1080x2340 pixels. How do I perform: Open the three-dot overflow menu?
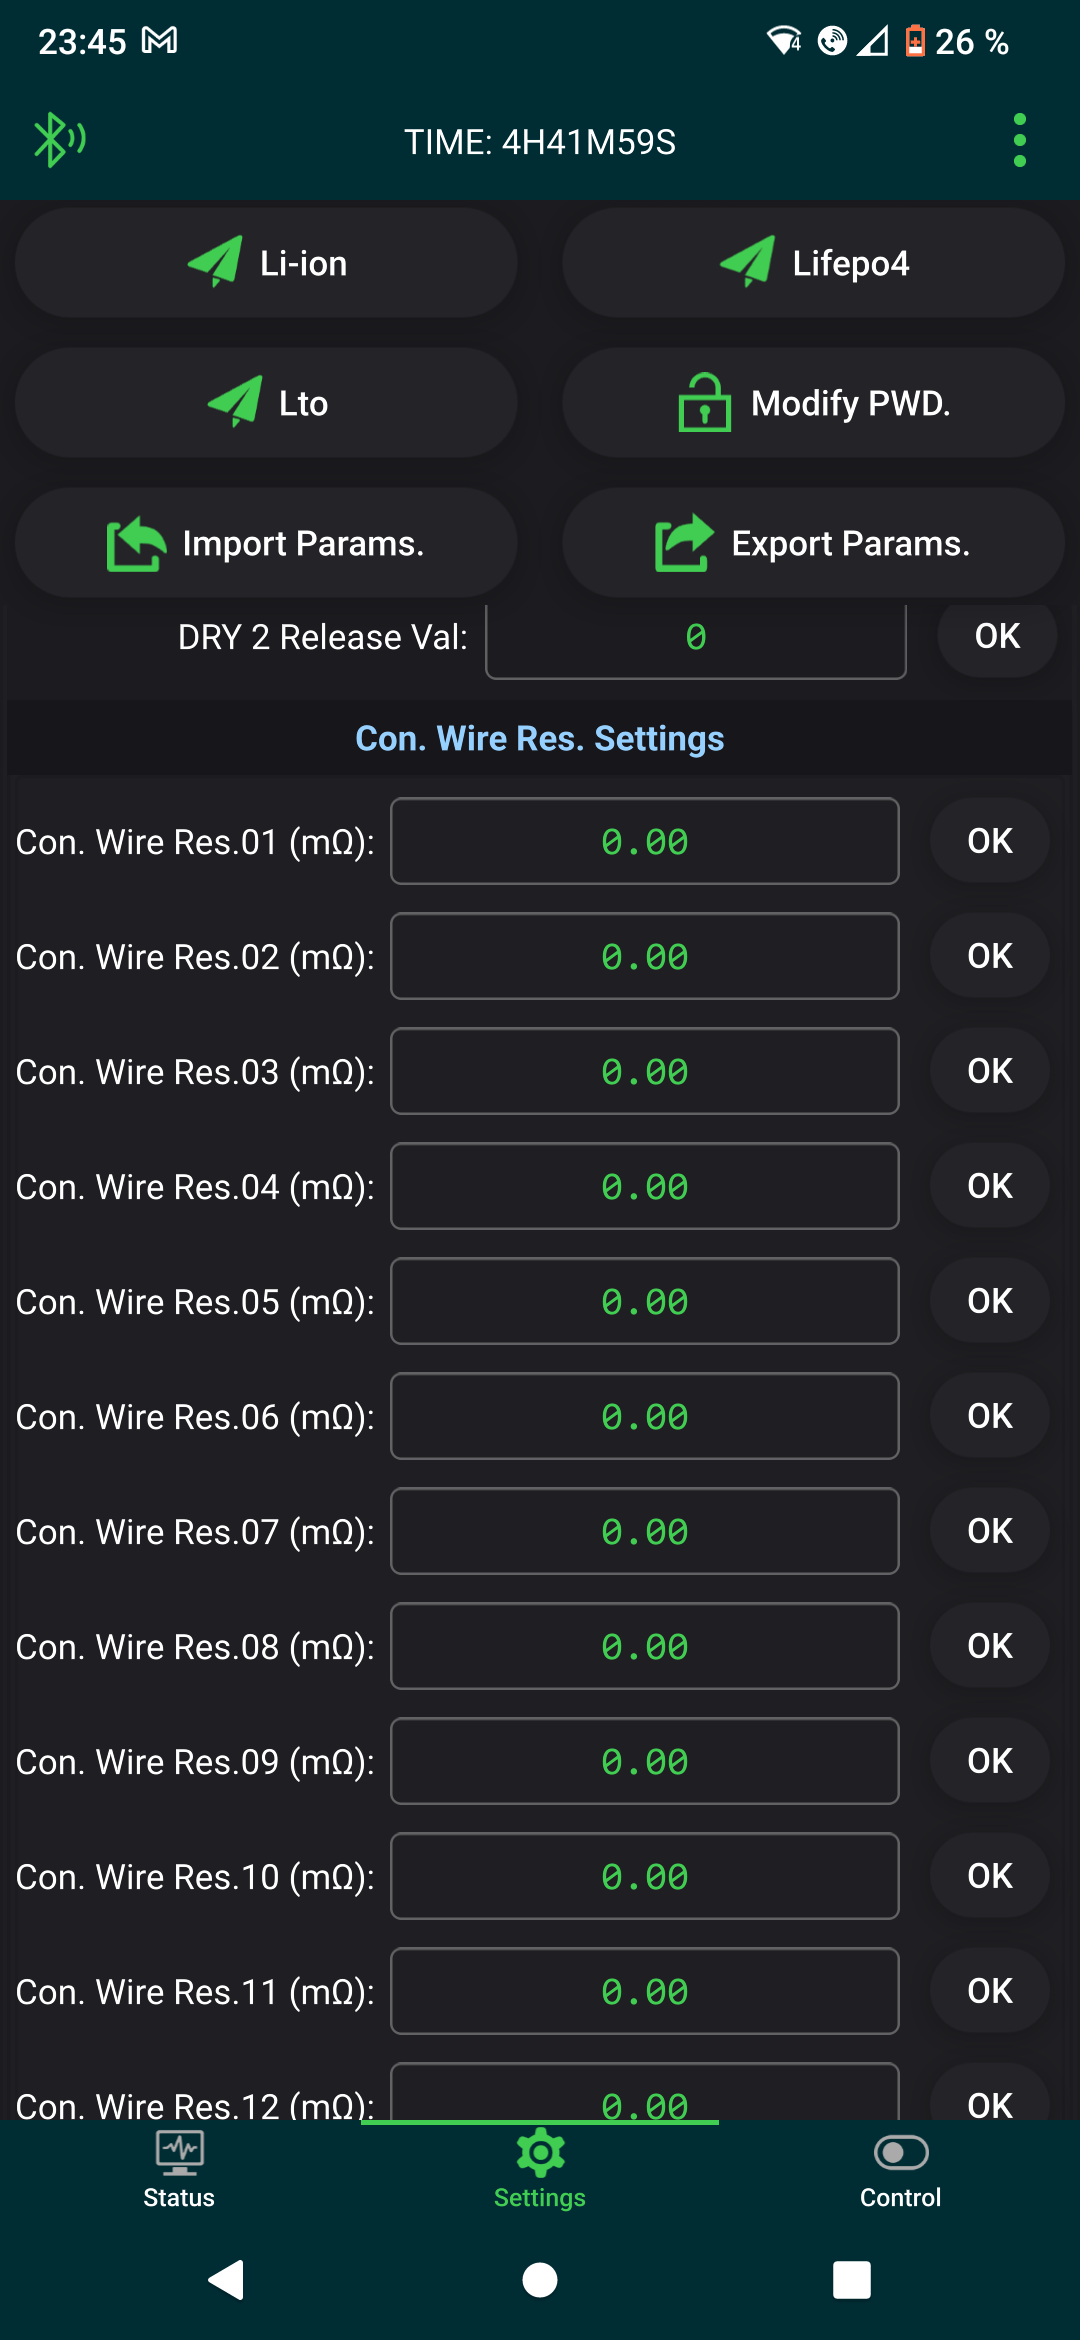(1019, 140)
